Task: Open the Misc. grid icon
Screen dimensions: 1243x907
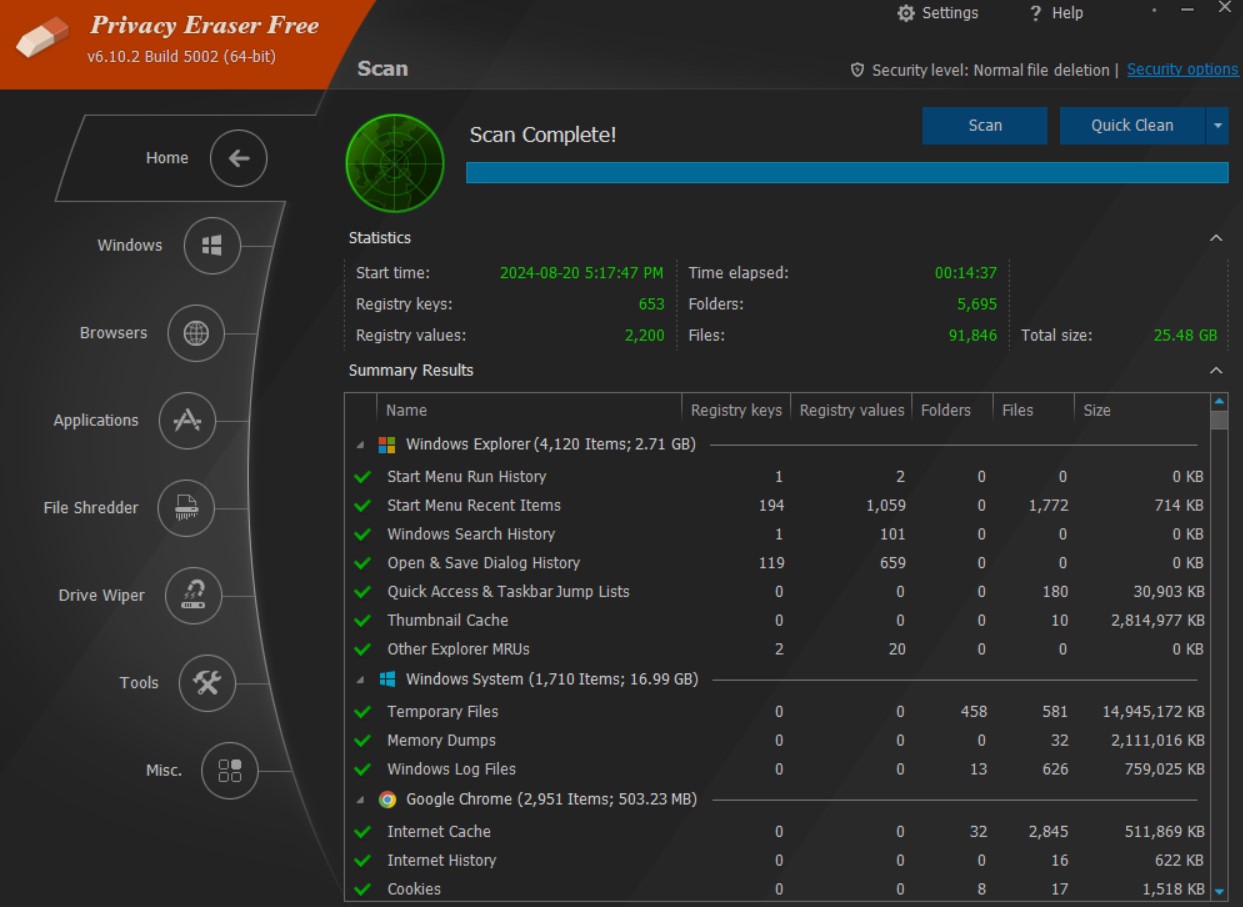Action: point(230,771)
